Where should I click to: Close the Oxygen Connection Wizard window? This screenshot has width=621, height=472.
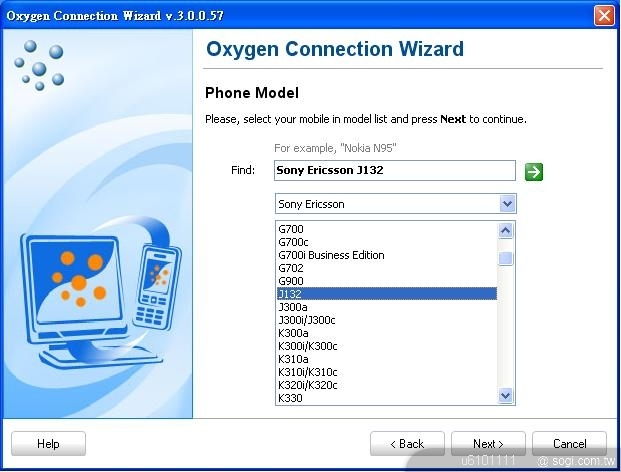point(604,16)
